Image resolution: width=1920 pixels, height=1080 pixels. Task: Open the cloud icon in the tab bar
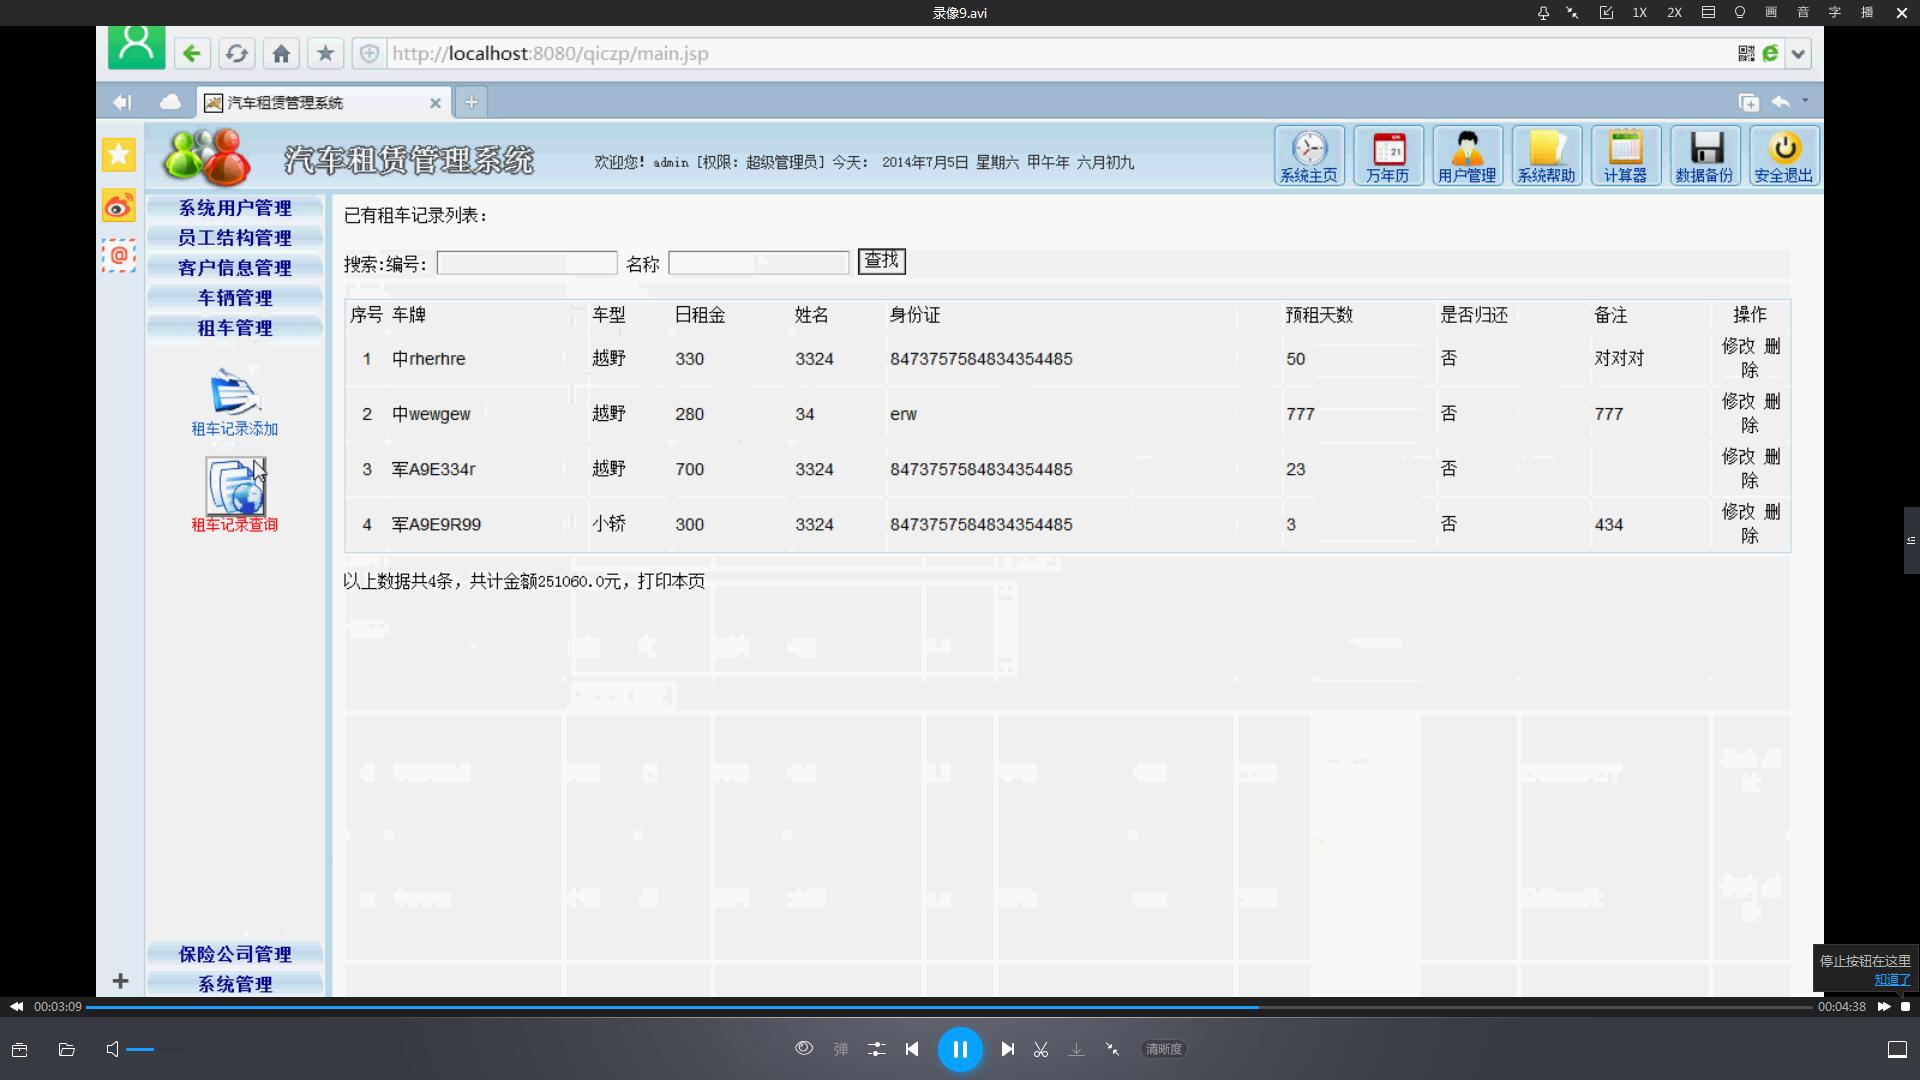click(x=170, y=102)
